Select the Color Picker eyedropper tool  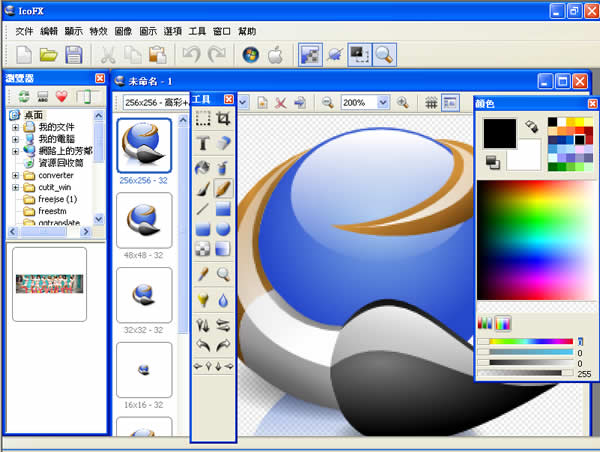tap(203, 274)
